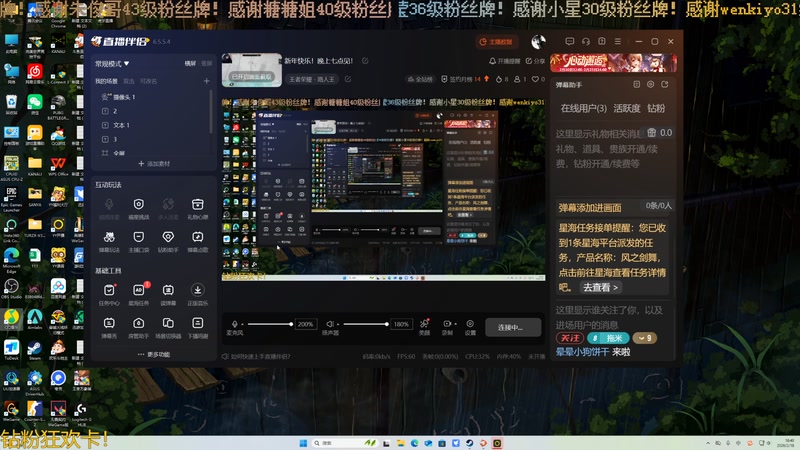Viewport: 800px width, 450px height.
Task: Open the 设置 settings gear
Action: point(470,327)
